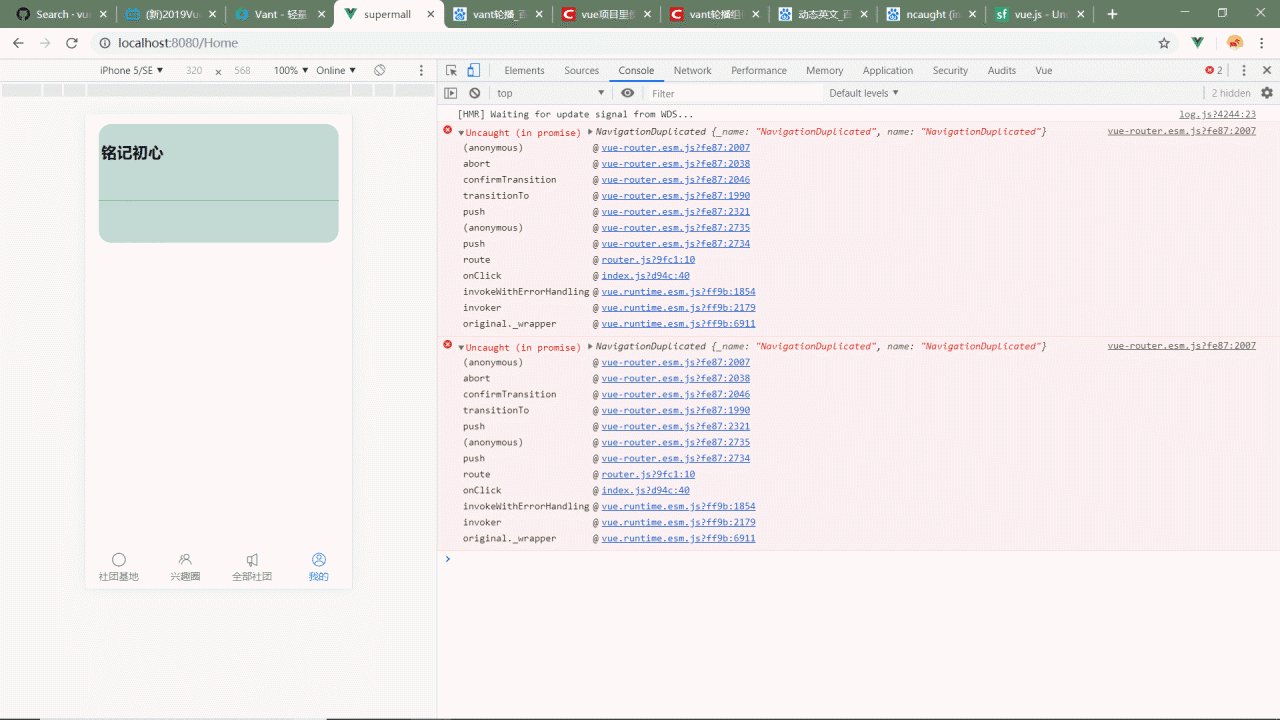Screen dimensions: 1280x720
Task: Collapse the first Uncaught error stack
Action: [461, 132]
